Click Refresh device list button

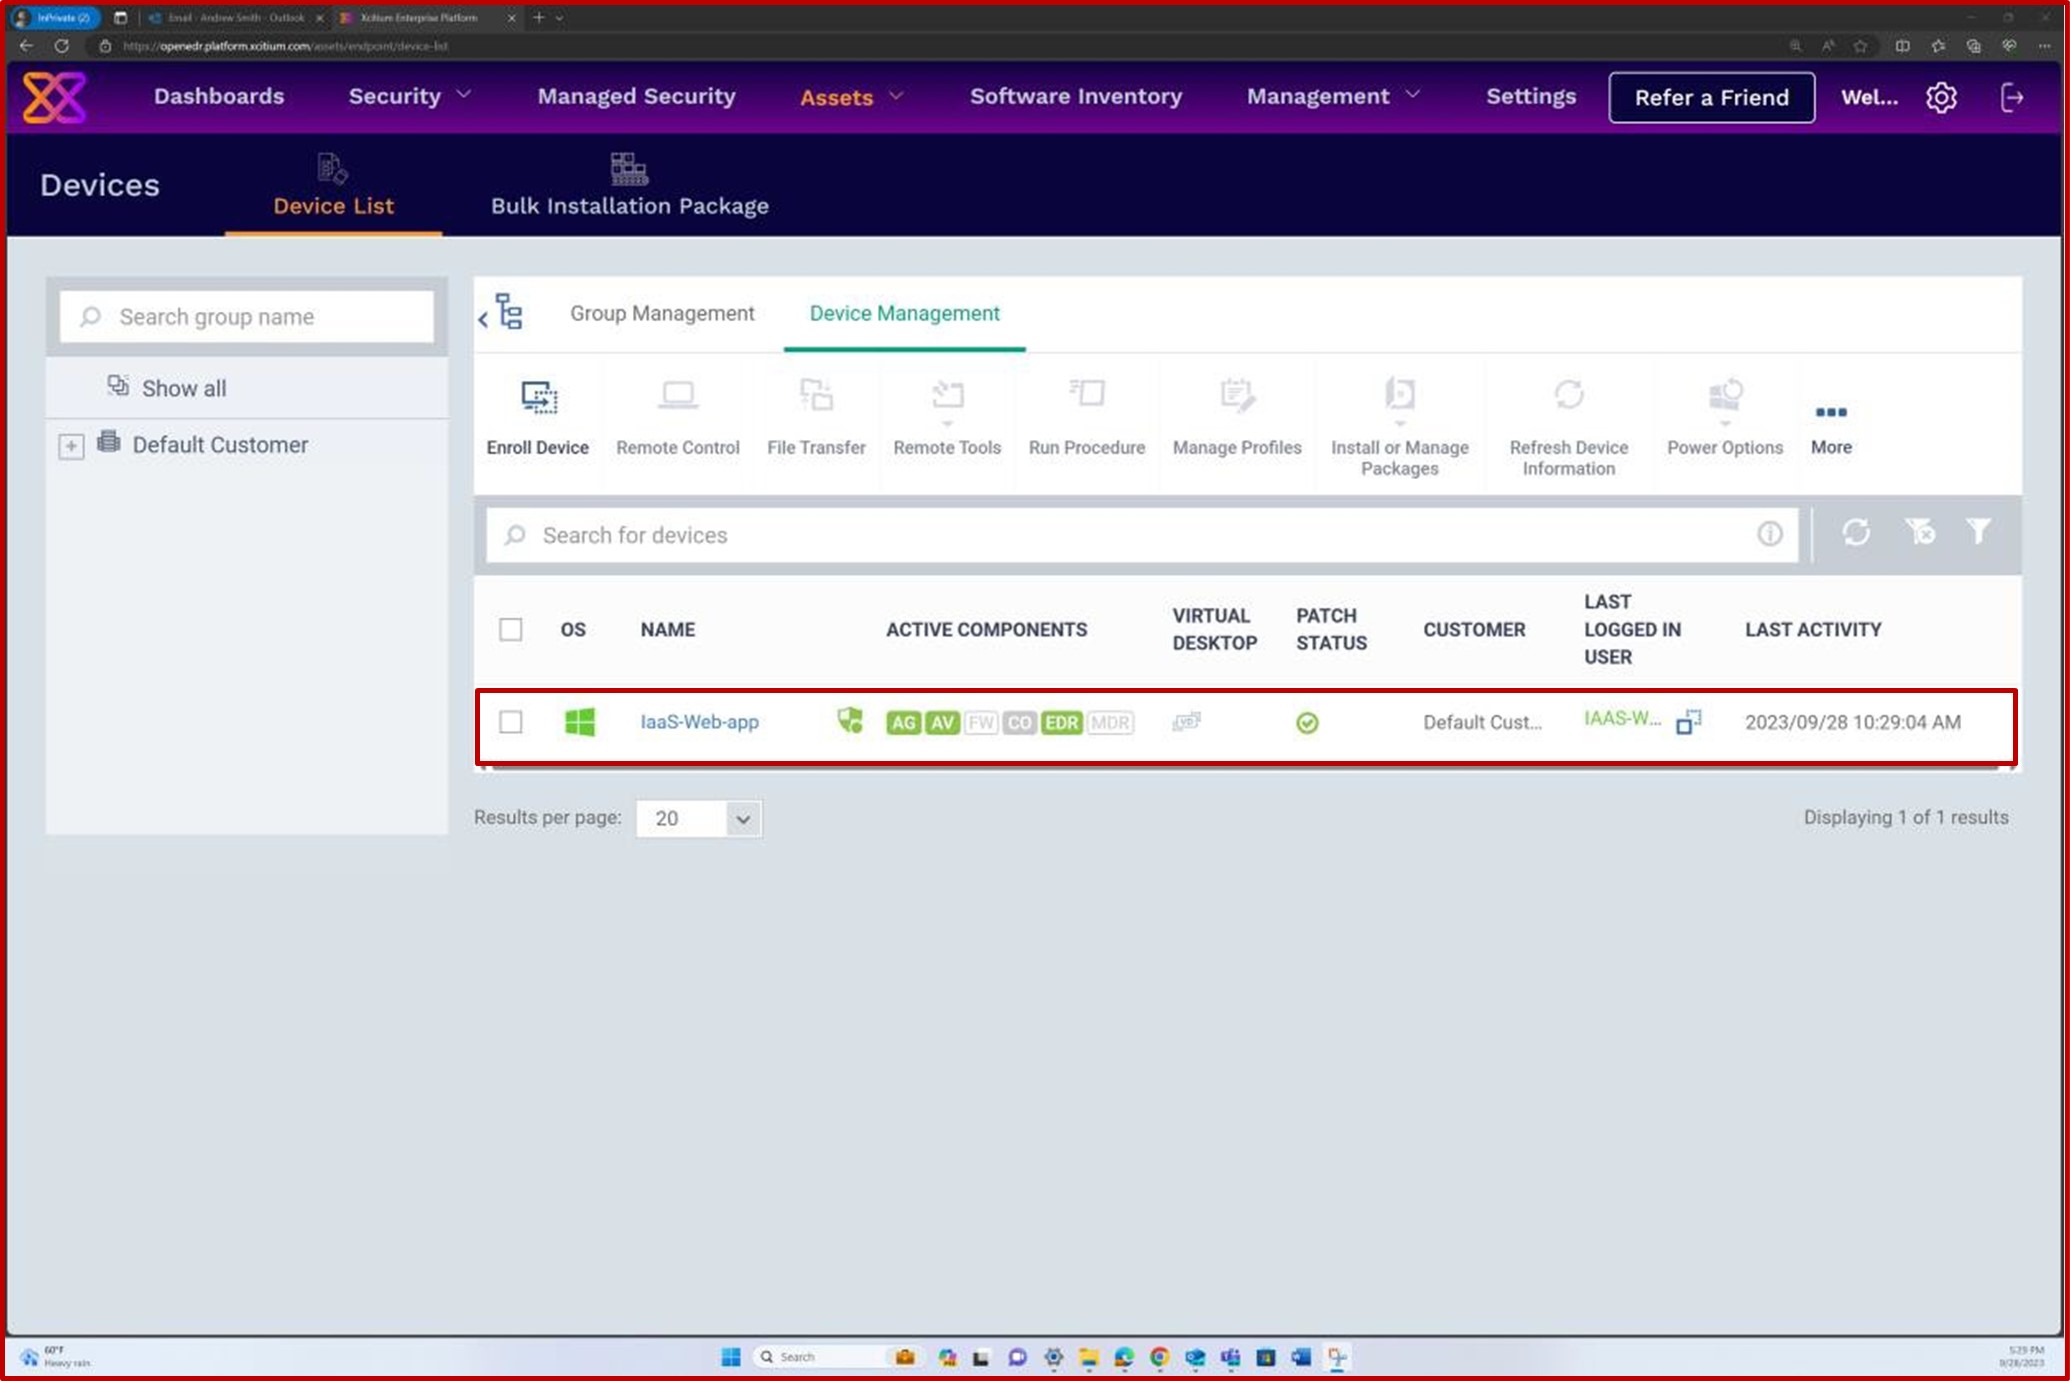click(x=1854, y=533)
